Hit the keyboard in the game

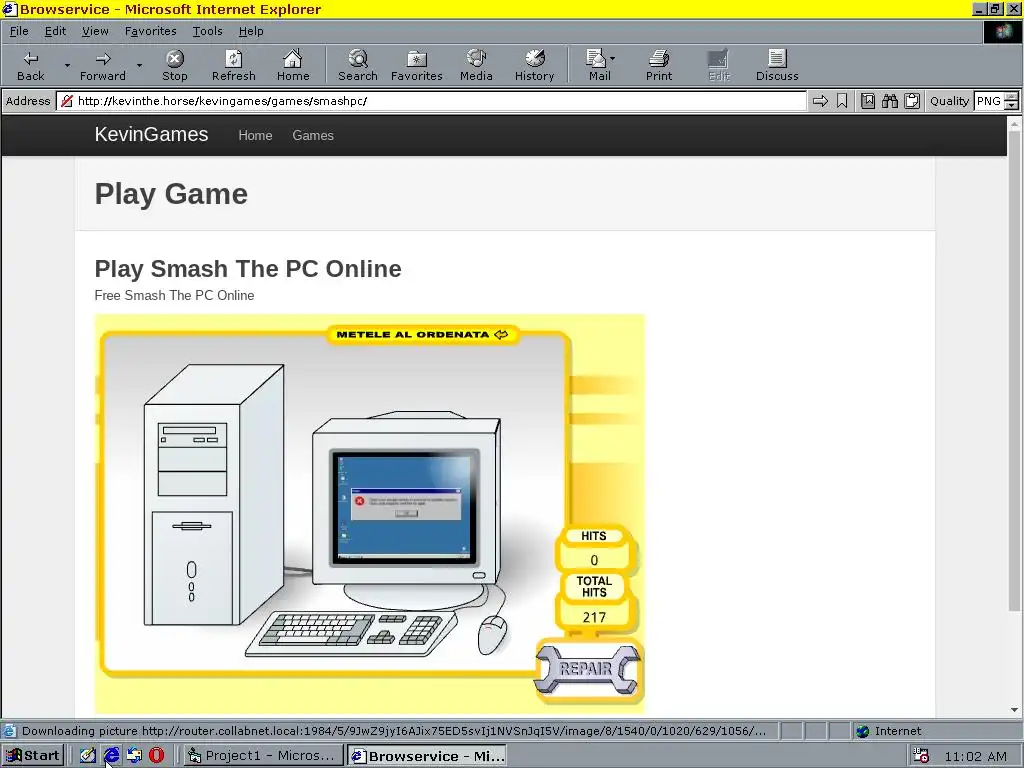point(351,633)
